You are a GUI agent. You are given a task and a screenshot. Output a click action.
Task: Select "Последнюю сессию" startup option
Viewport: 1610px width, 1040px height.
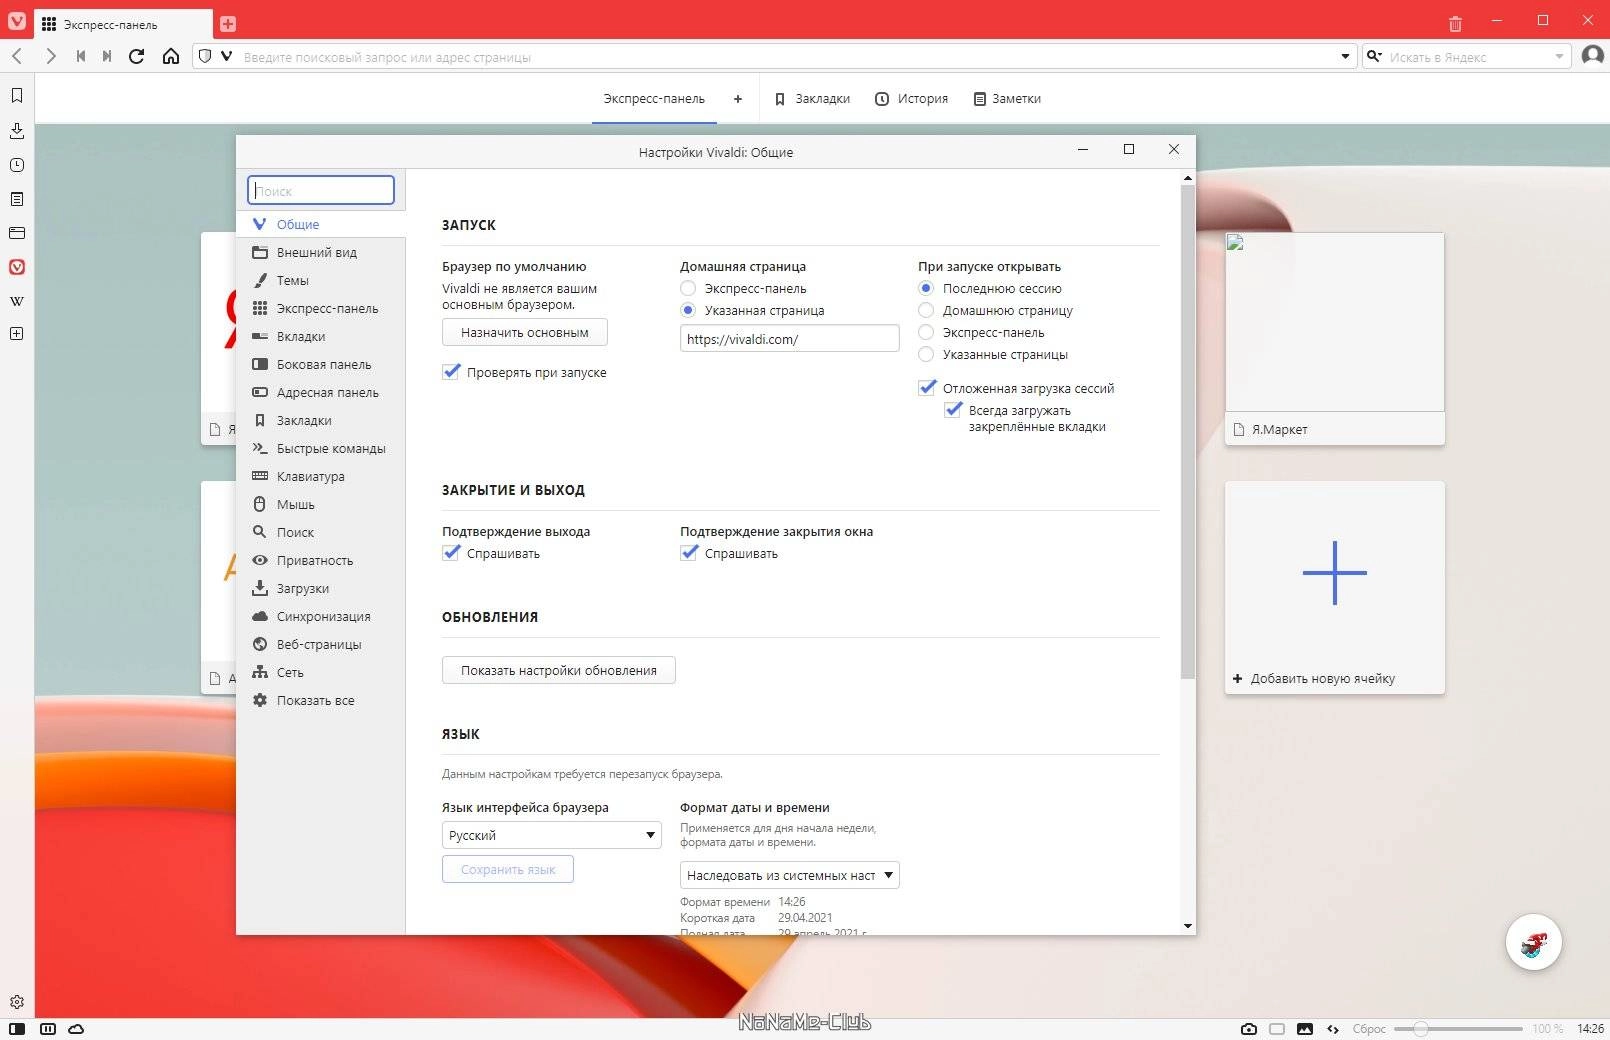(x=926, y=288)
